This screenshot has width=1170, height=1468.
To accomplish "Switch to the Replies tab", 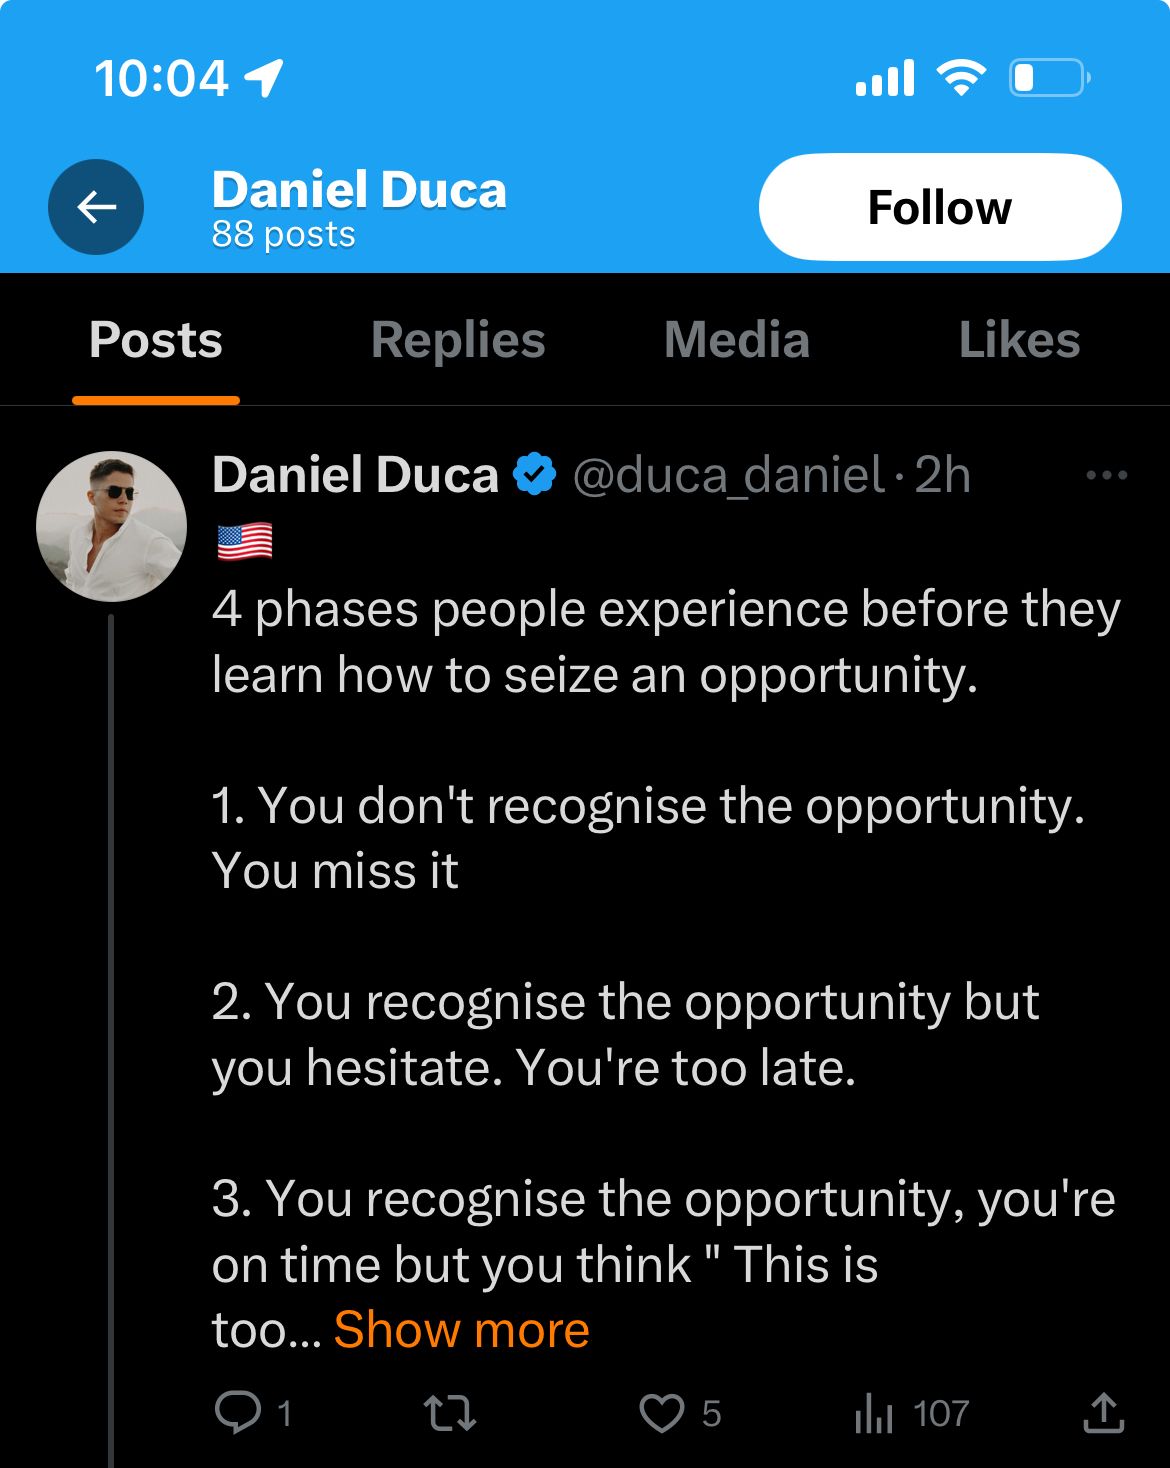I will click(458, 340).
